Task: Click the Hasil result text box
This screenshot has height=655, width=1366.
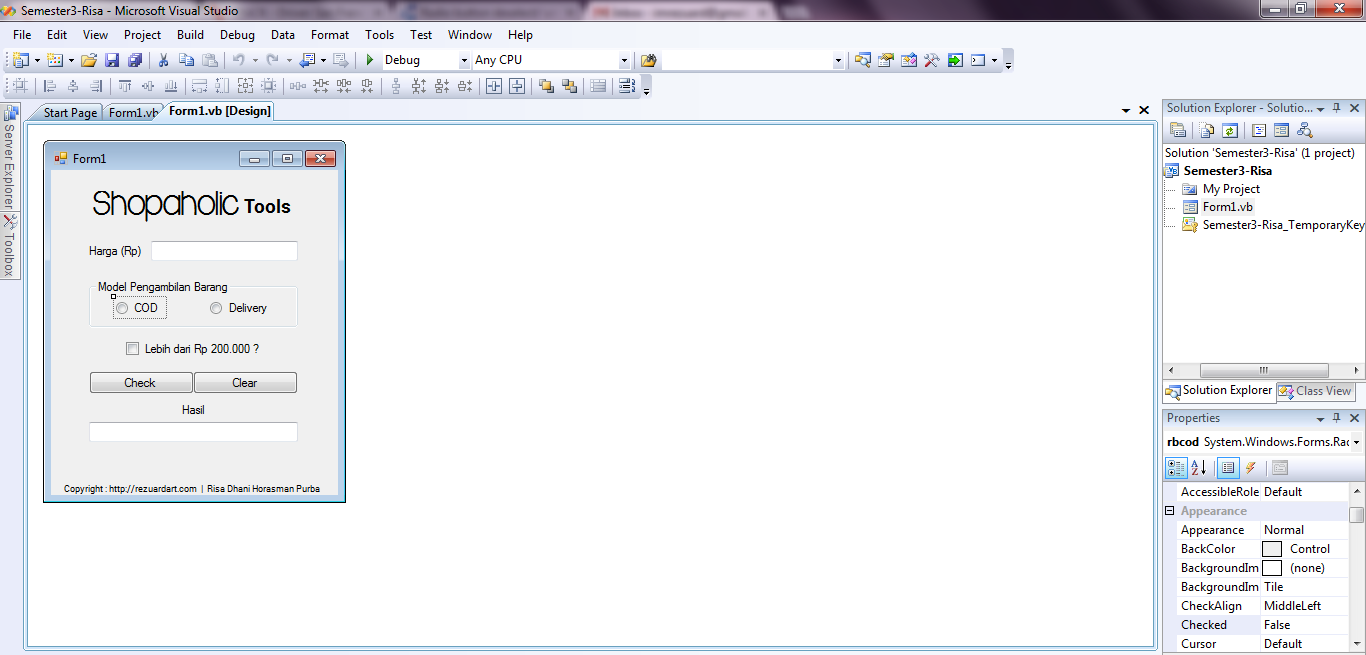Action: pyautogui.click(x=193, y=432)
